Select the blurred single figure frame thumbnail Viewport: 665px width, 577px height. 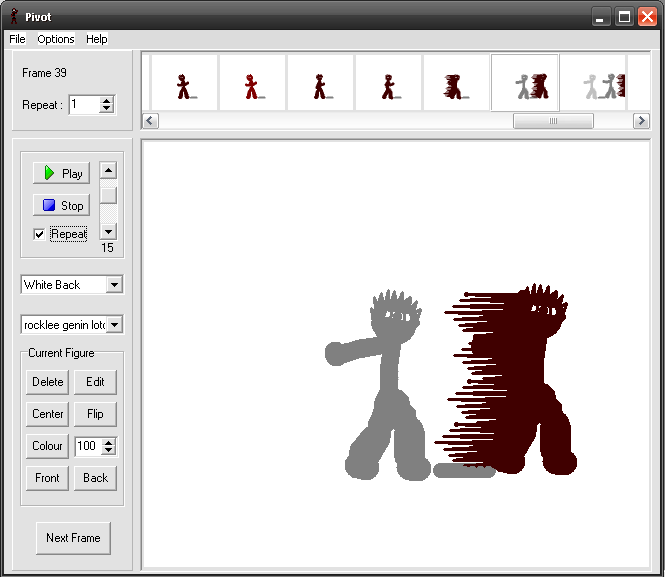click(x=456, y=82)
